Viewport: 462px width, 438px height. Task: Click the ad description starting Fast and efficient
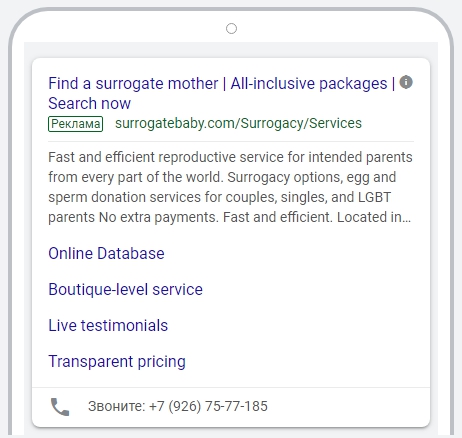[230, 187]
